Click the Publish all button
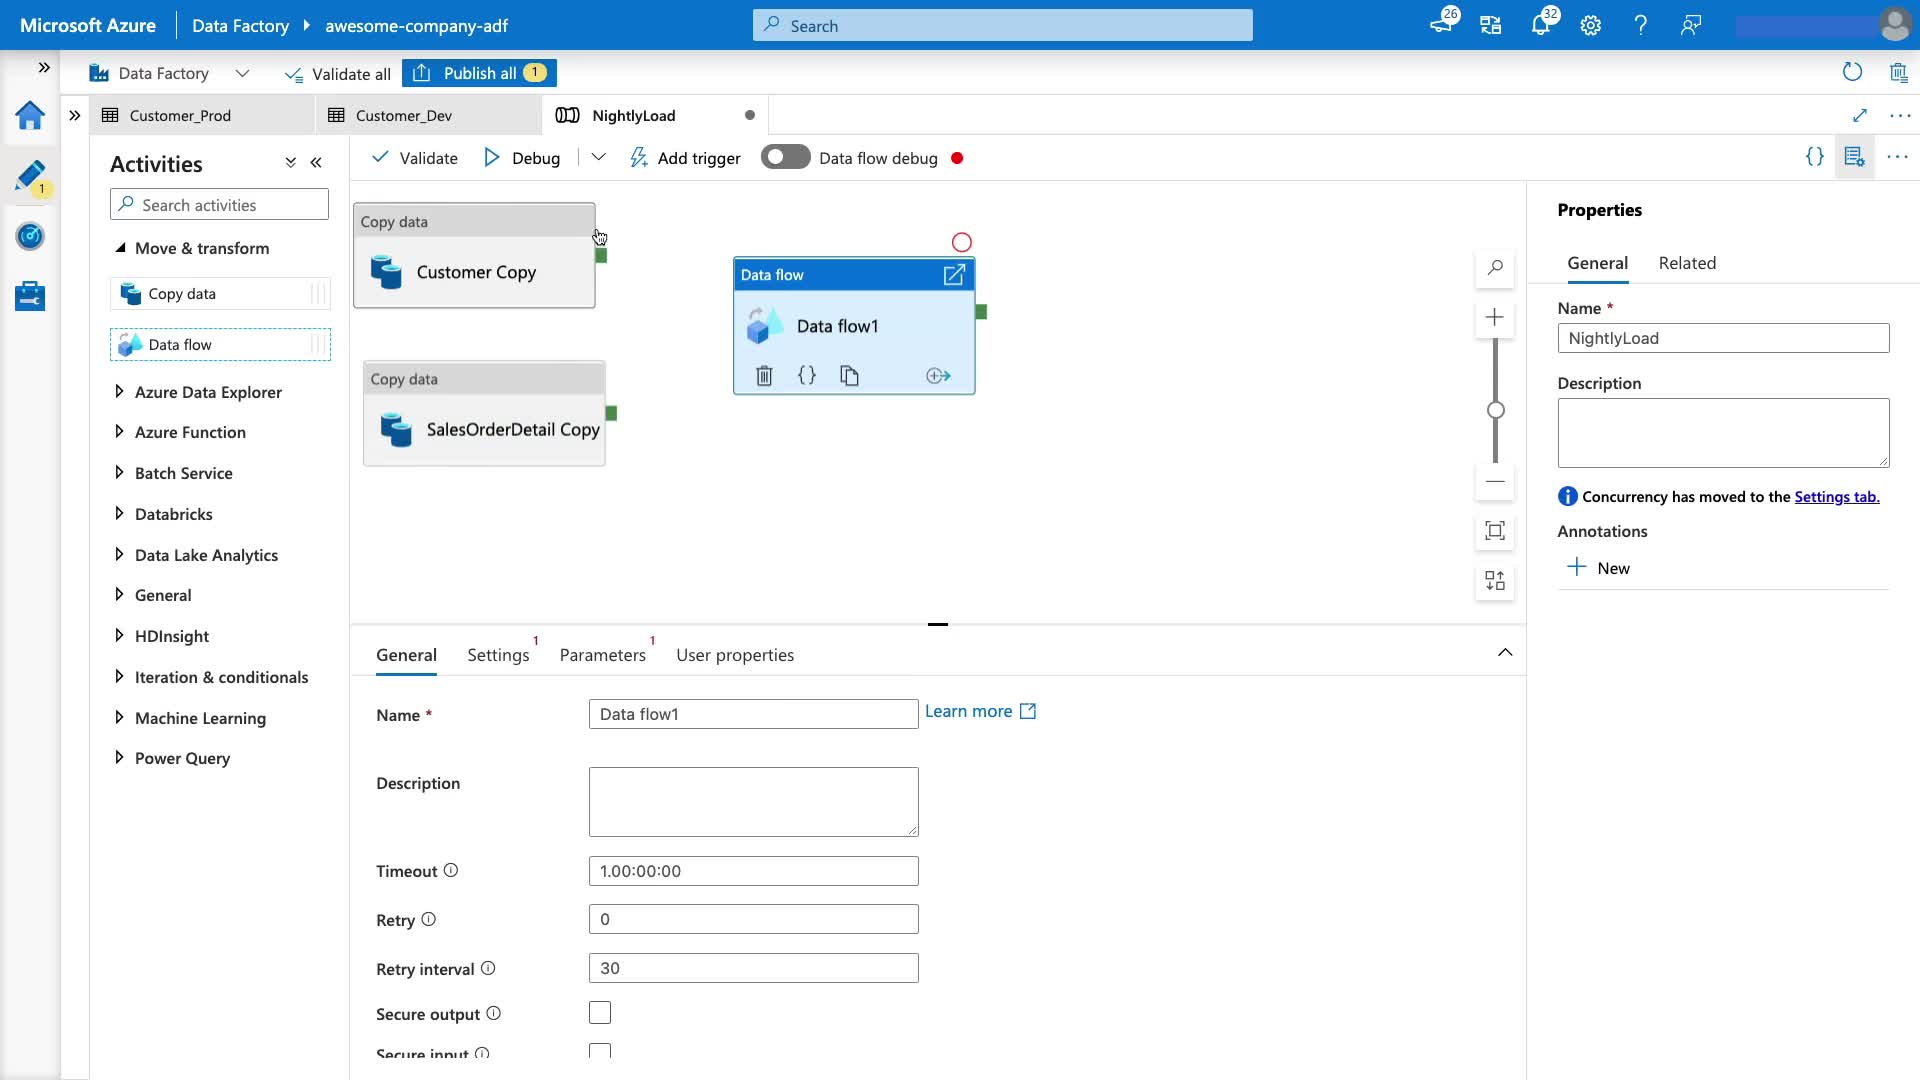The height and width of the screenshot is (1080, 1920). coord(479,73)
